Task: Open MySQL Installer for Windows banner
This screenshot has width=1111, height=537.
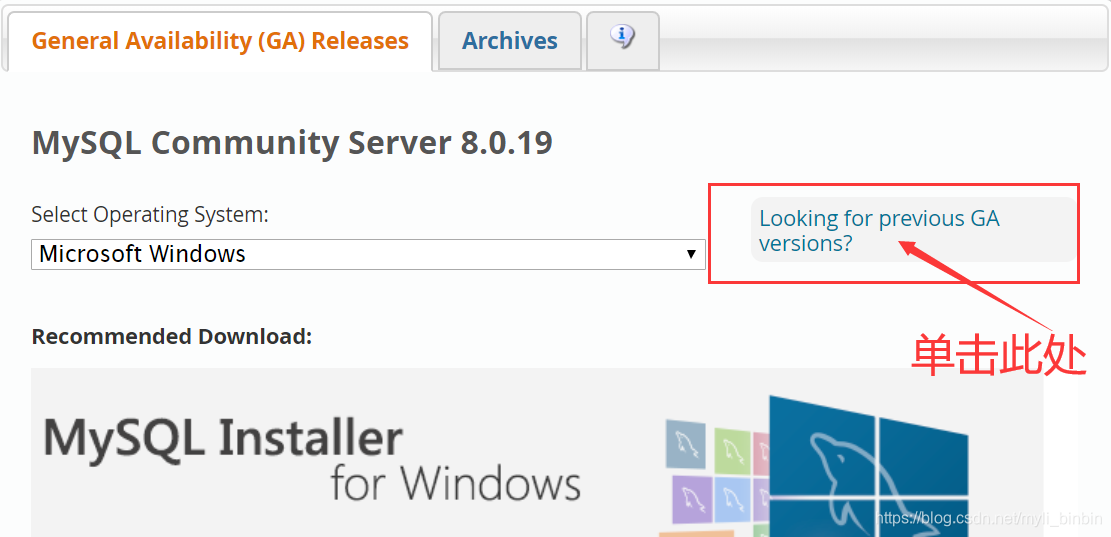Action: click(x=536, y=453)
